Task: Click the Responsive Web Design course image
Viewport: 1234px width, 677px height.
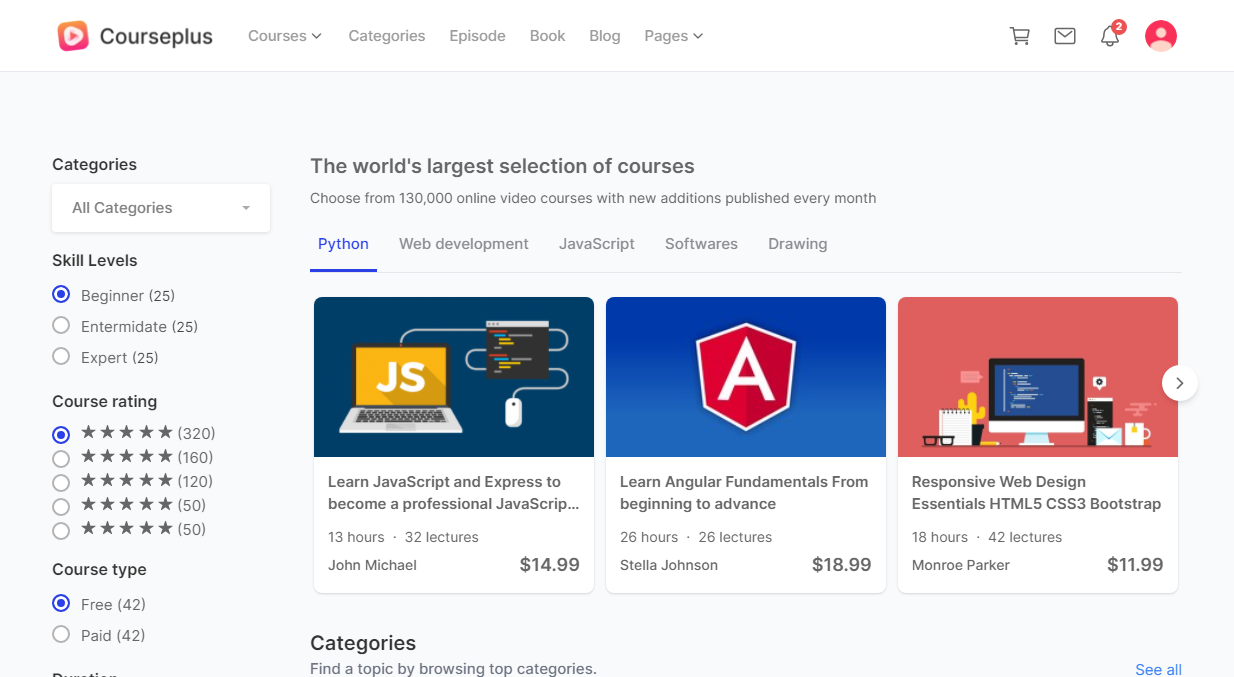Action: (x=1038, y=377)
